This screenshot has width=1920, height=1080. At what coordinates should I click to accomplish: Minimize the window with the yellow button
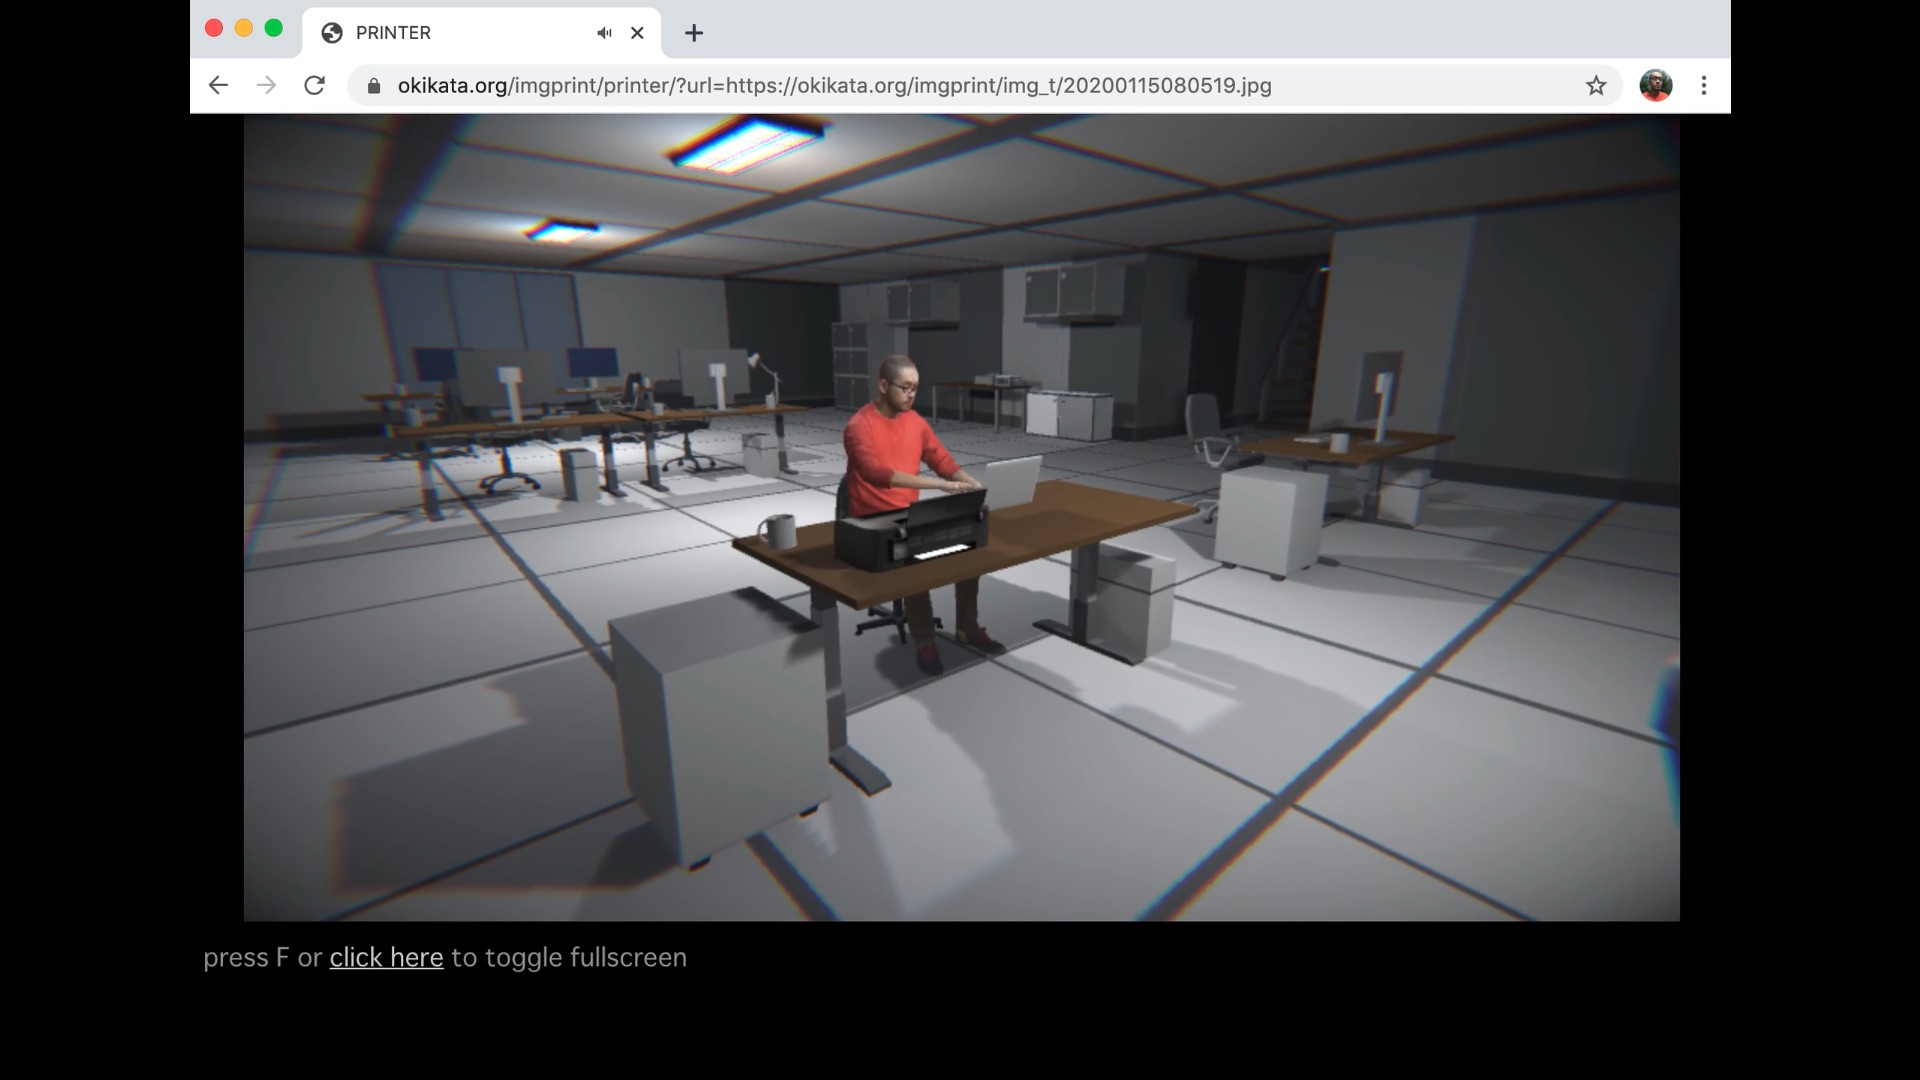(x=244, y=28)
